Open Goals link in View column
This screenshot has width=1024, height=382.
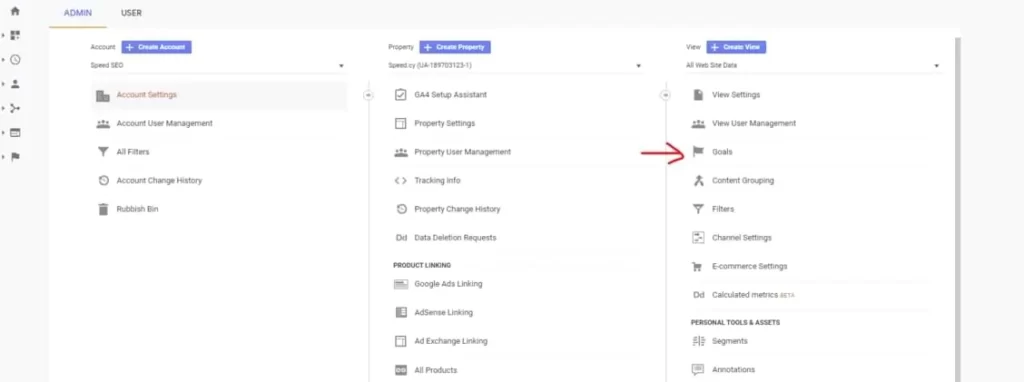tap(722, 152)
